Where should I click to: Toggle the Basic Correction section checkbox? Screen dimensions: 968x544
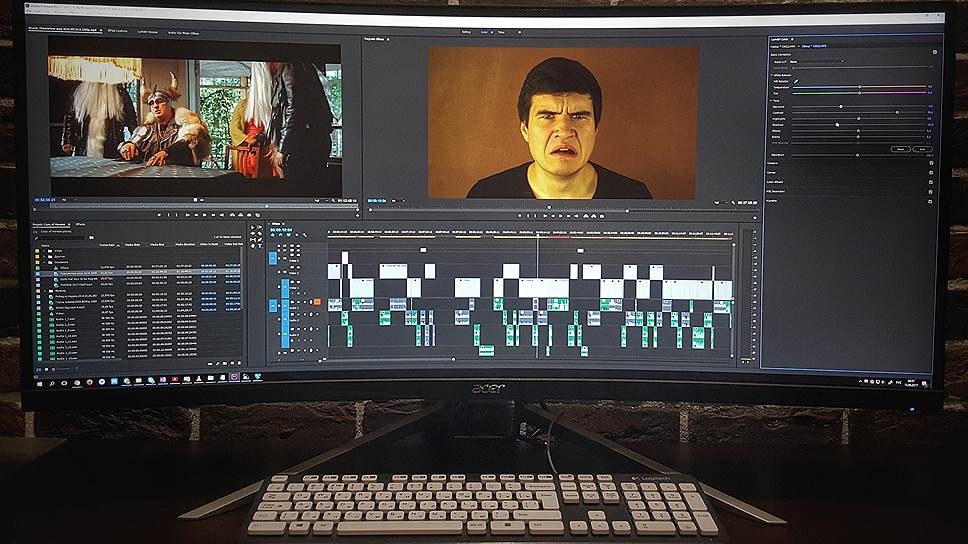pos(933,52)
